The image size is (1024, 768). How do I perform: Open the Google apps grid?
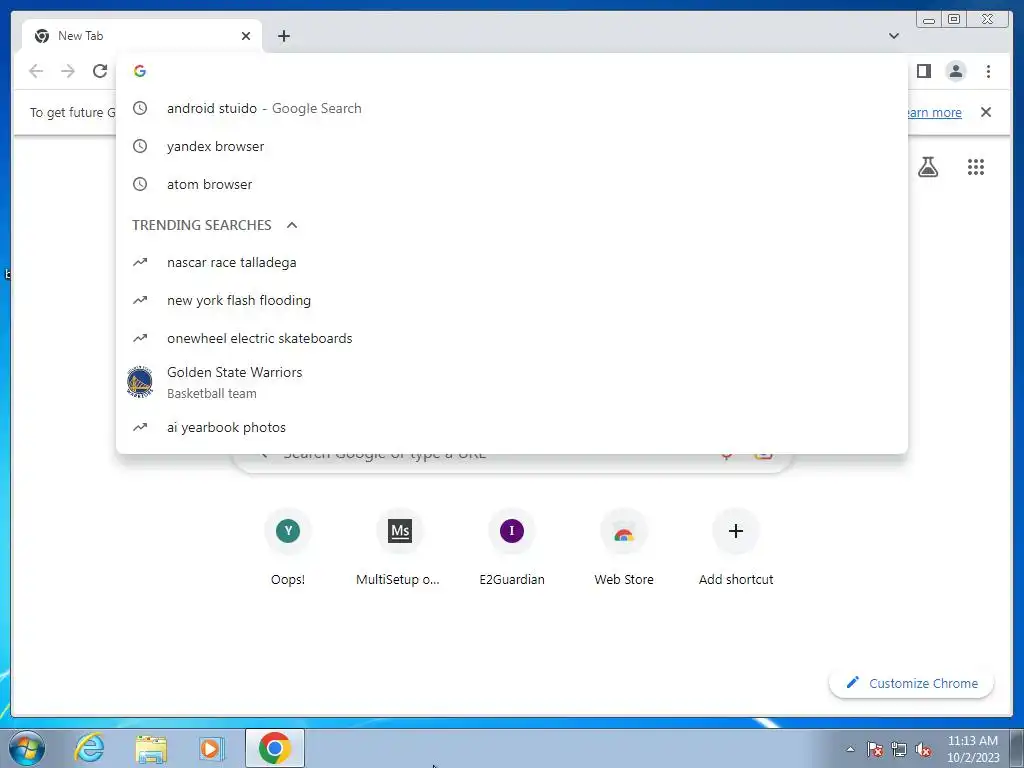[x=976, y=167]
